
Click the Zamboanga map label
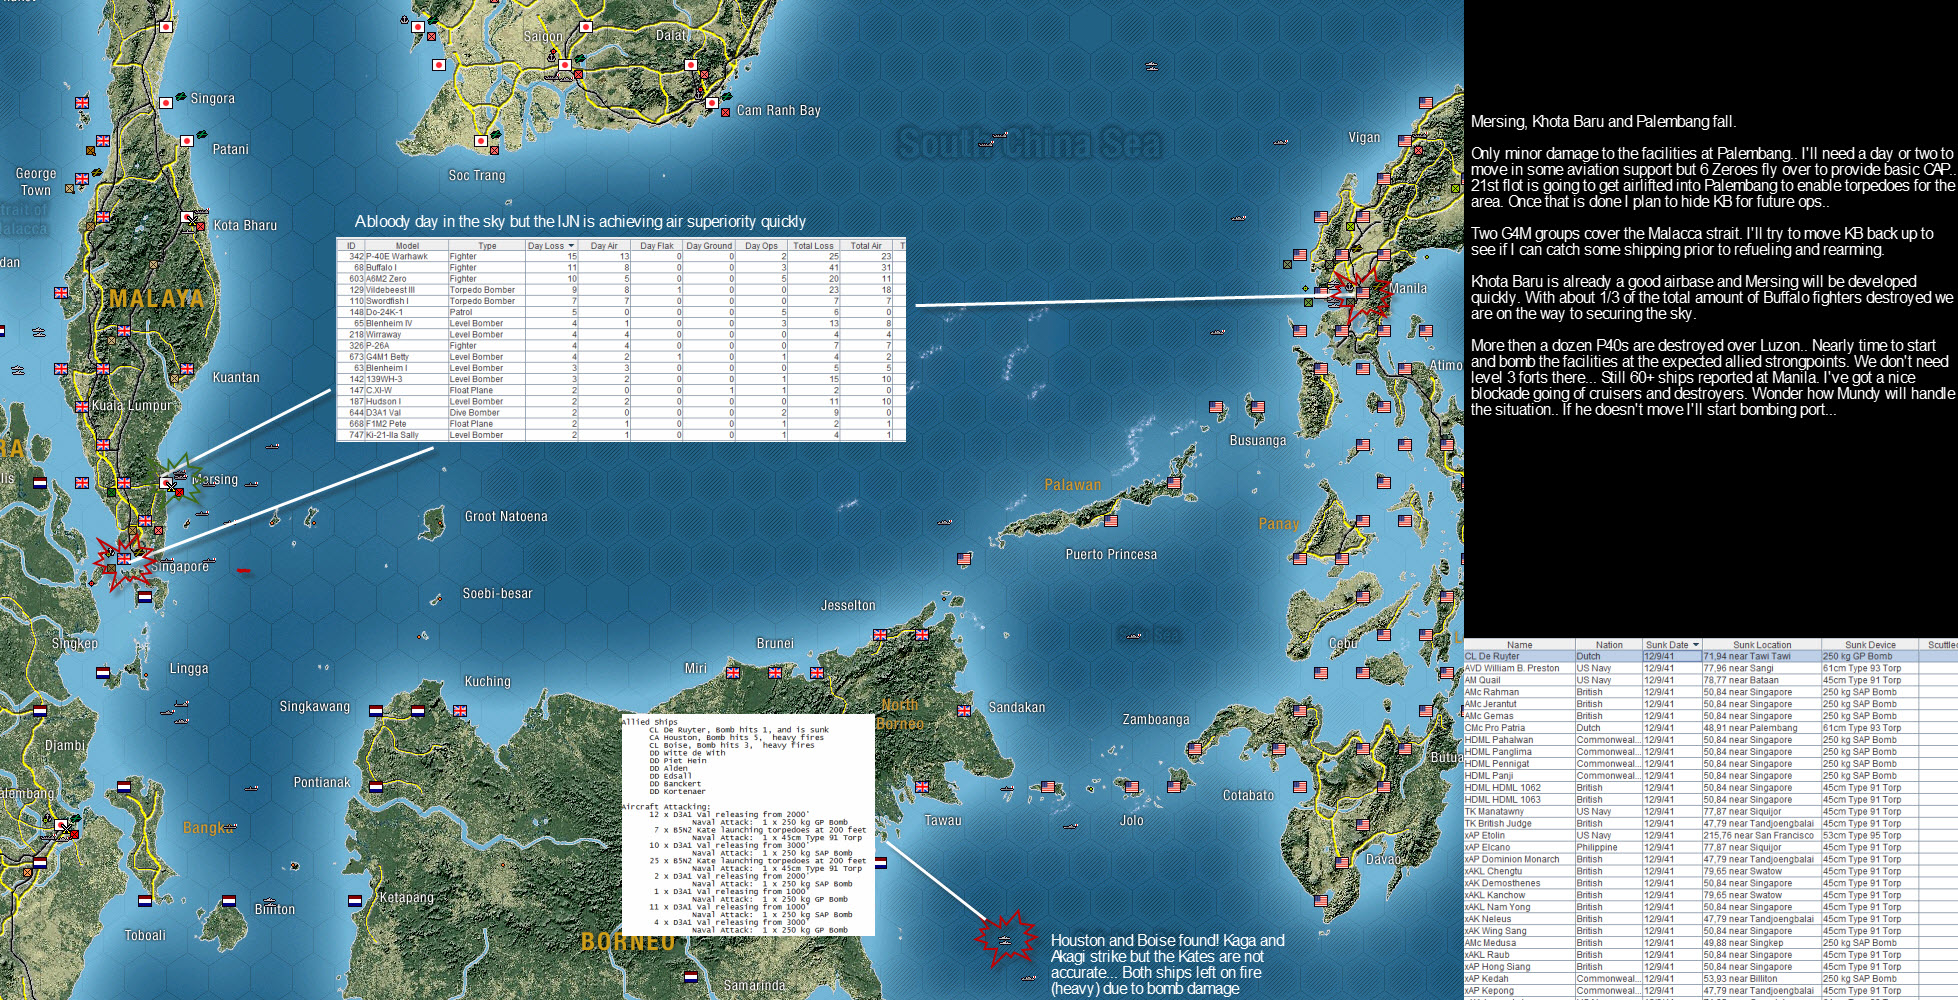(x=1156, y=720)
